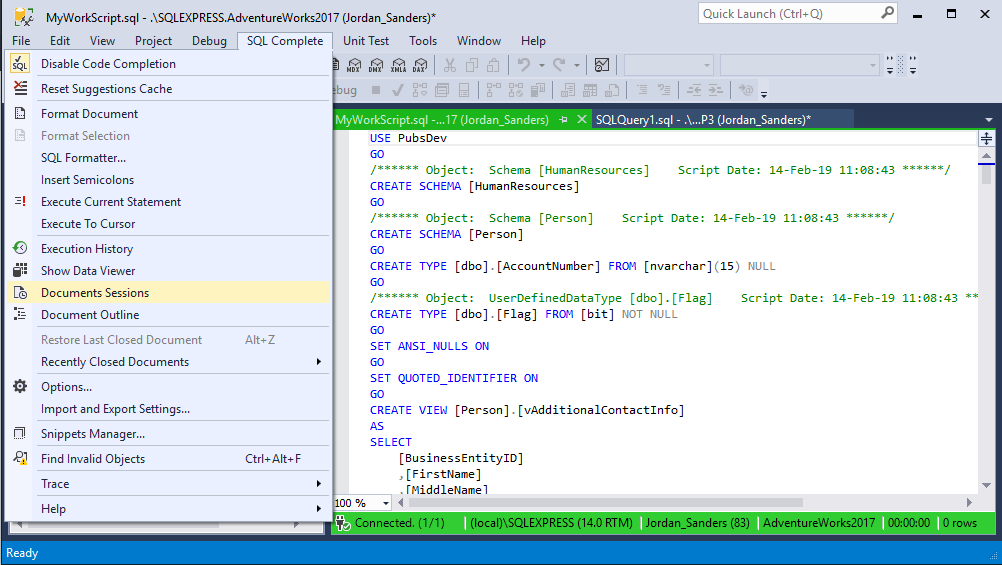Viewport: 1002px width, 565px height.
Task: Open the Undo history dropdown arrow
Action: 541,65
